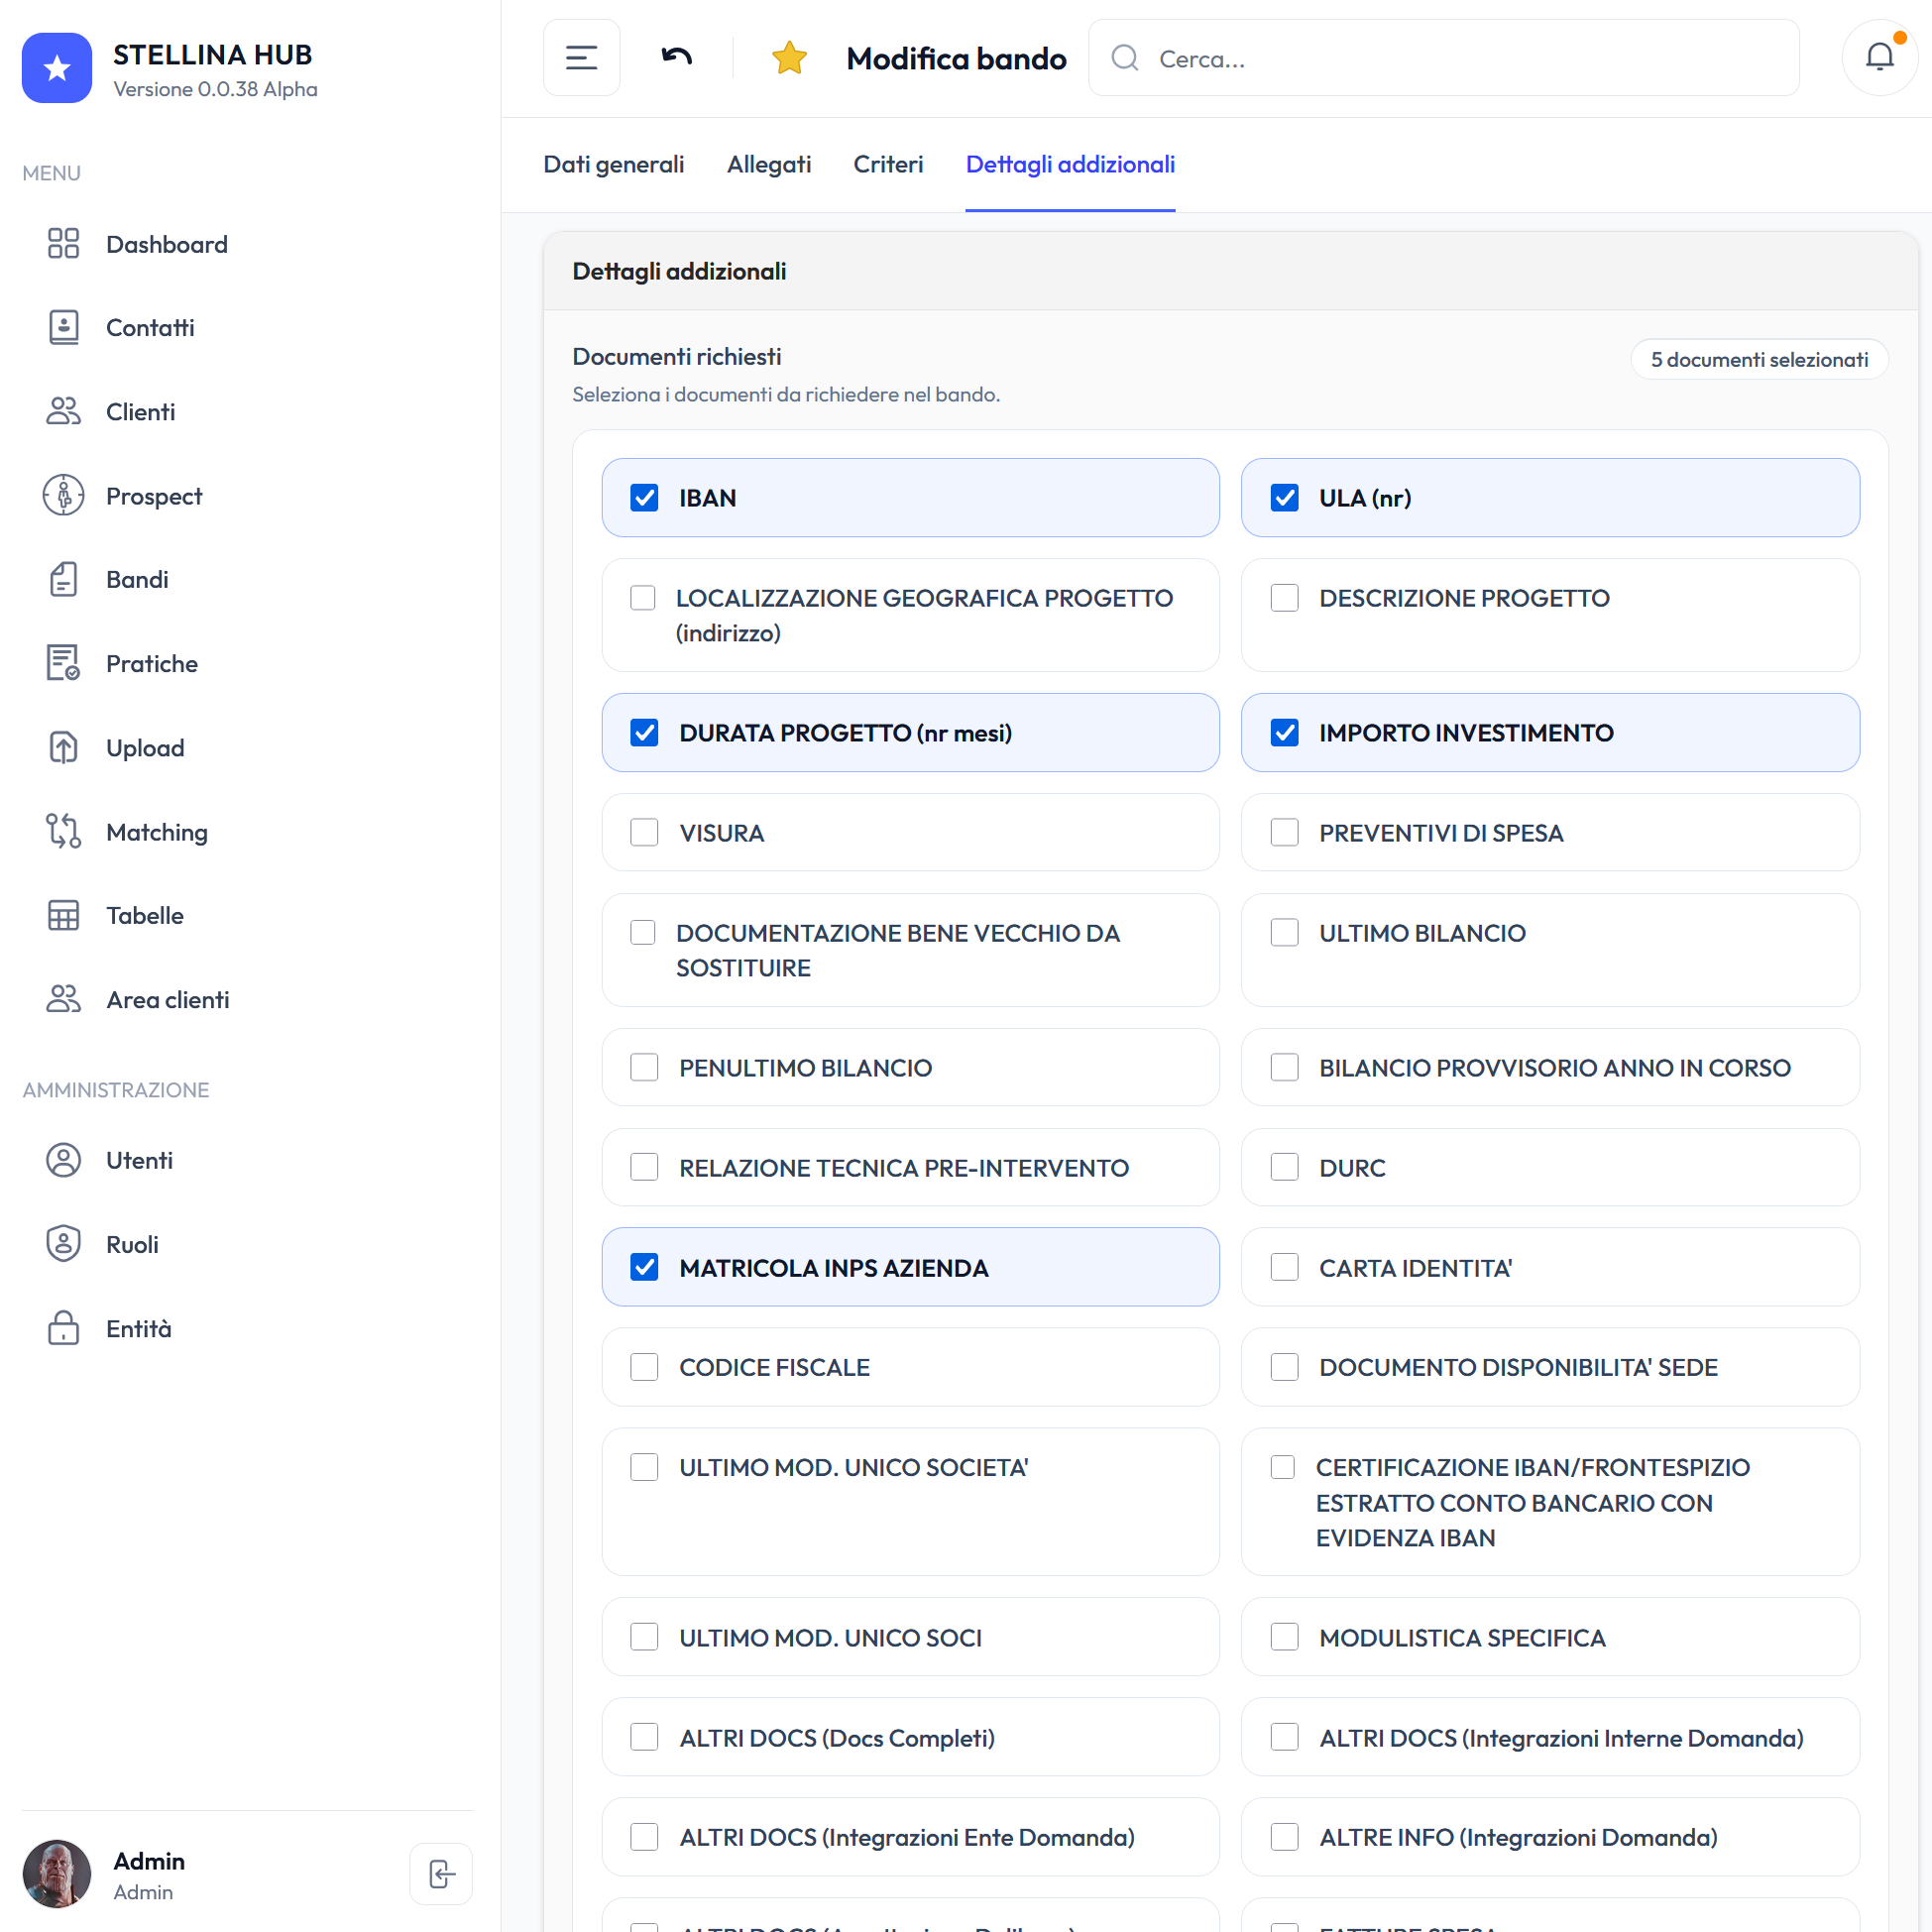The width and height of the screenshot is (1932, 1932).
Task: Open the notifications bell icon
Action: click(1879, 58)
